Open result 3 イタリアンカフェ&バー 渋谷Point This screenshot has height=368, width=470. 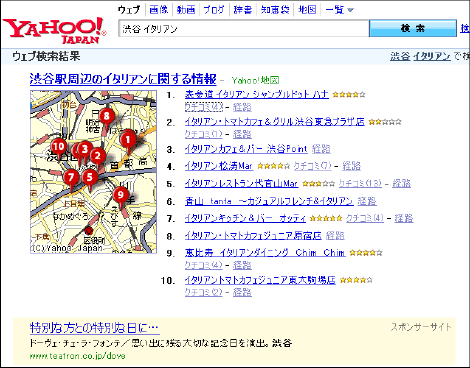tap(246, 149)
